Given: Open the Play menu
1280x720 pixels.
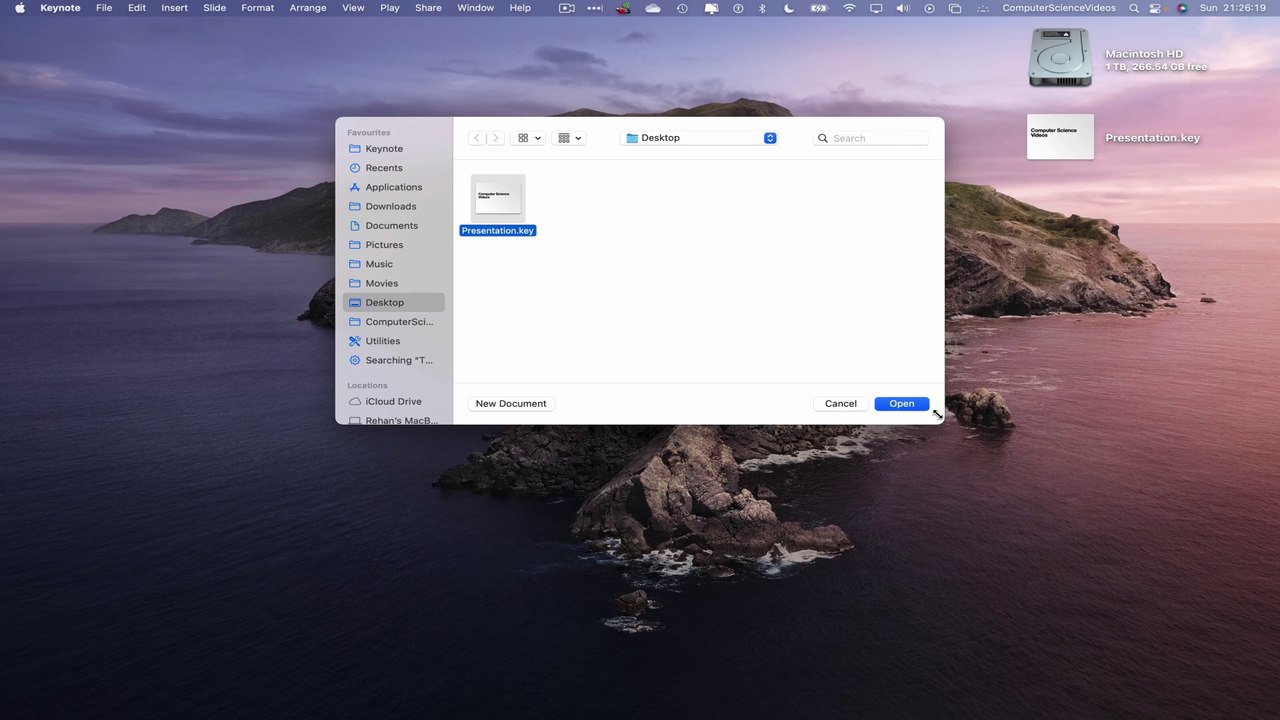Looking at the screenshot, I should [390, 8].
